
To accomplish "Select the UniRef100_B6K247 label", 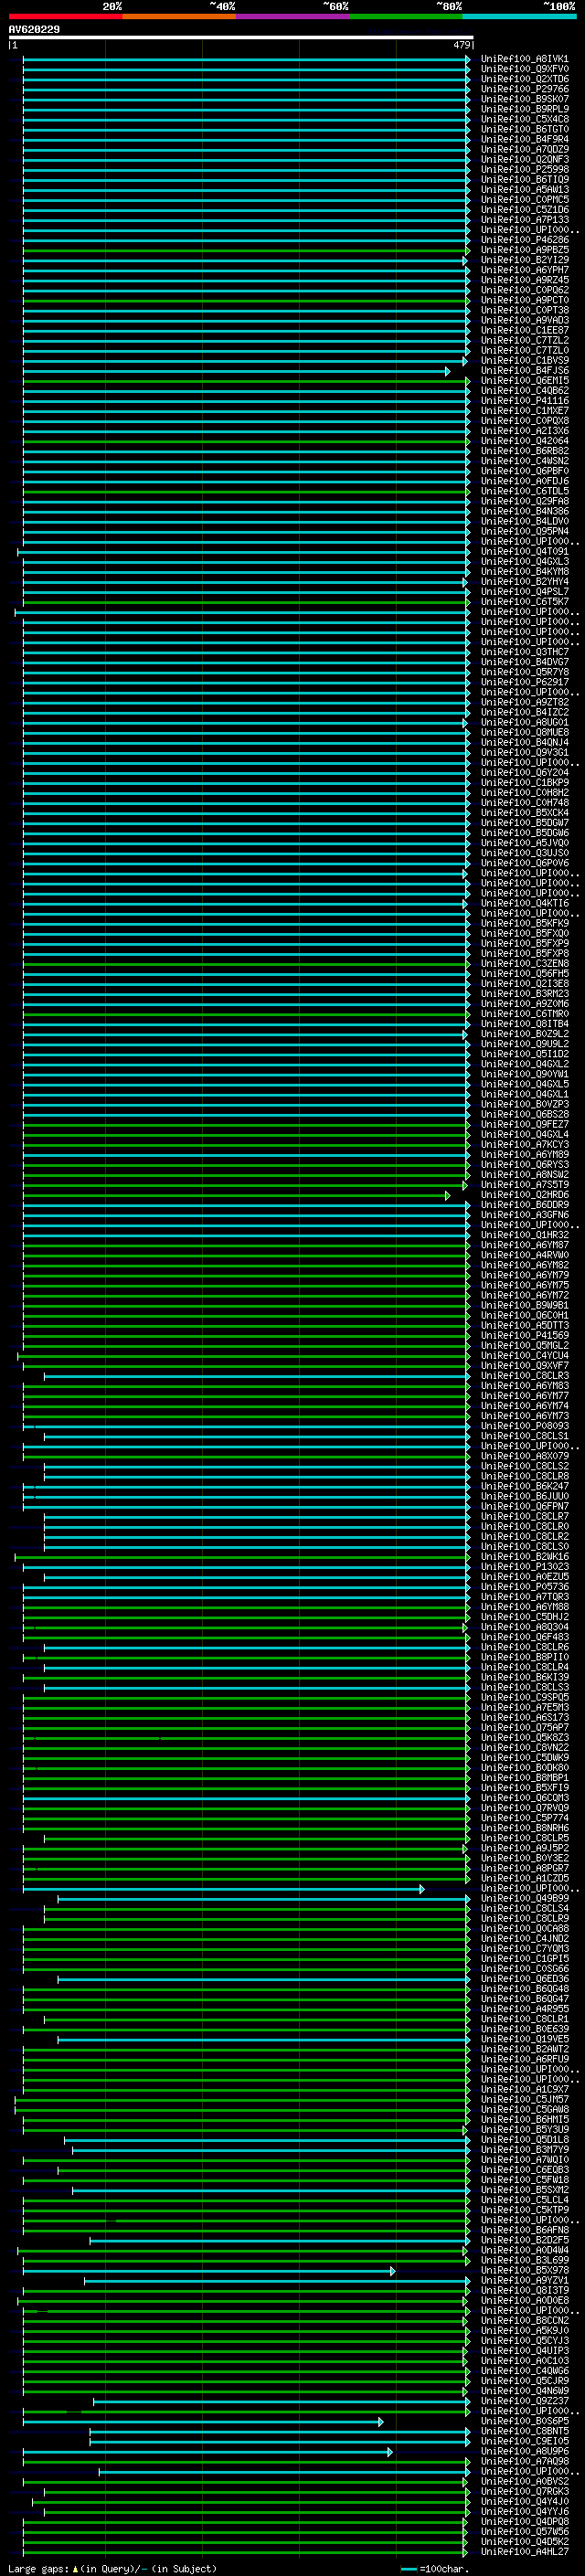I will coord(524,1486).
